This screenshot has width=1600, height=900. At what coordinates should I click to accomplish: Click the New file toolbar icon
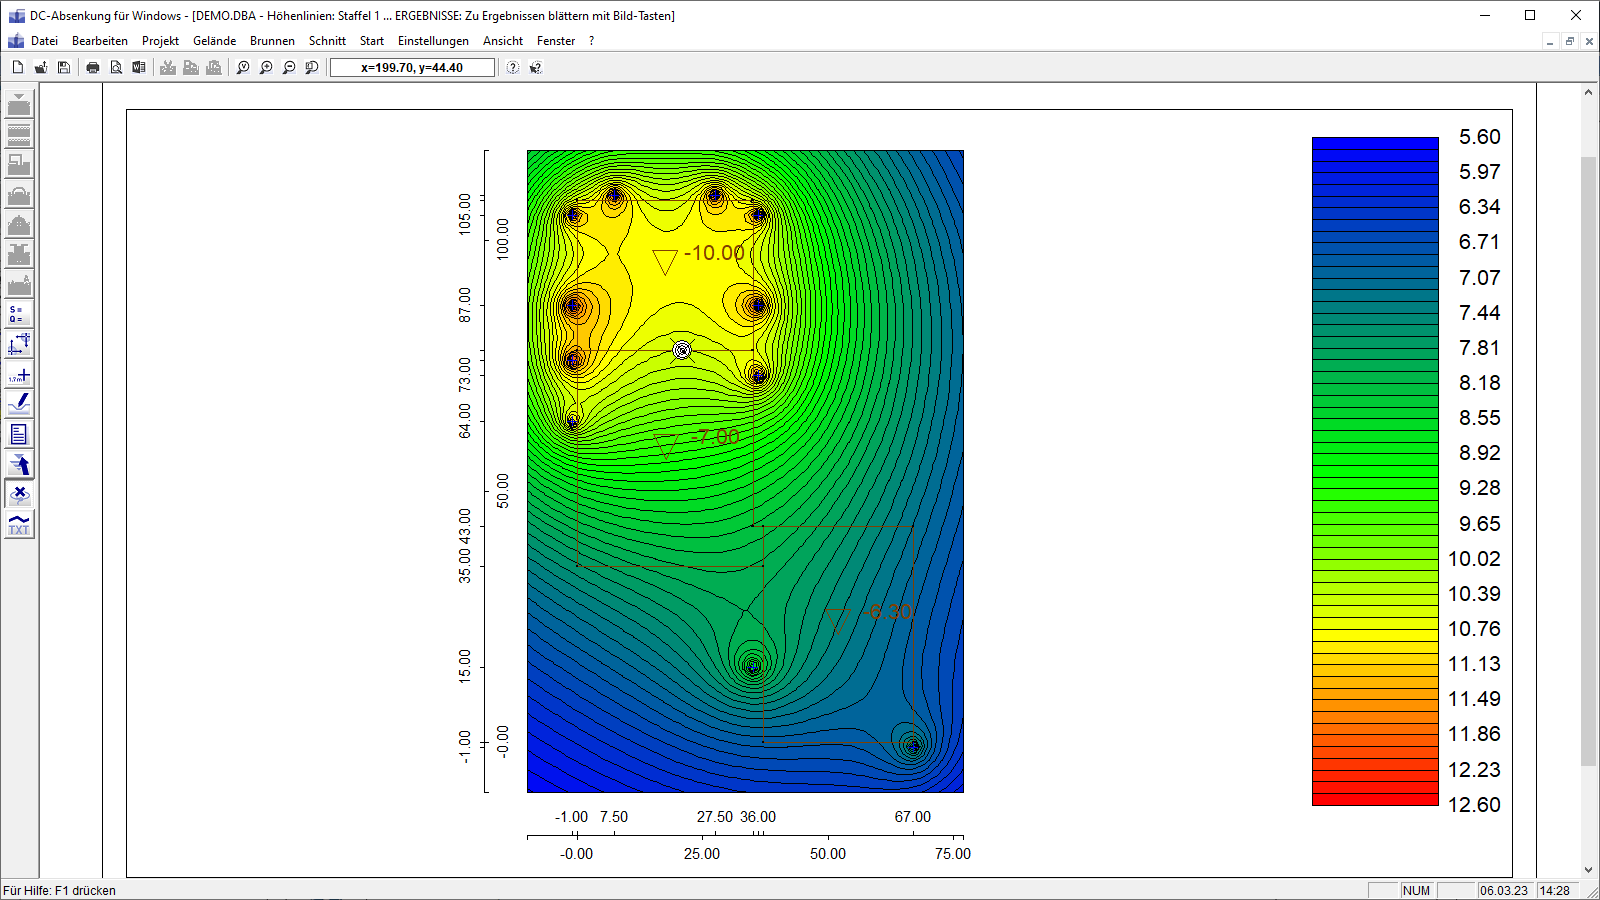18,67
